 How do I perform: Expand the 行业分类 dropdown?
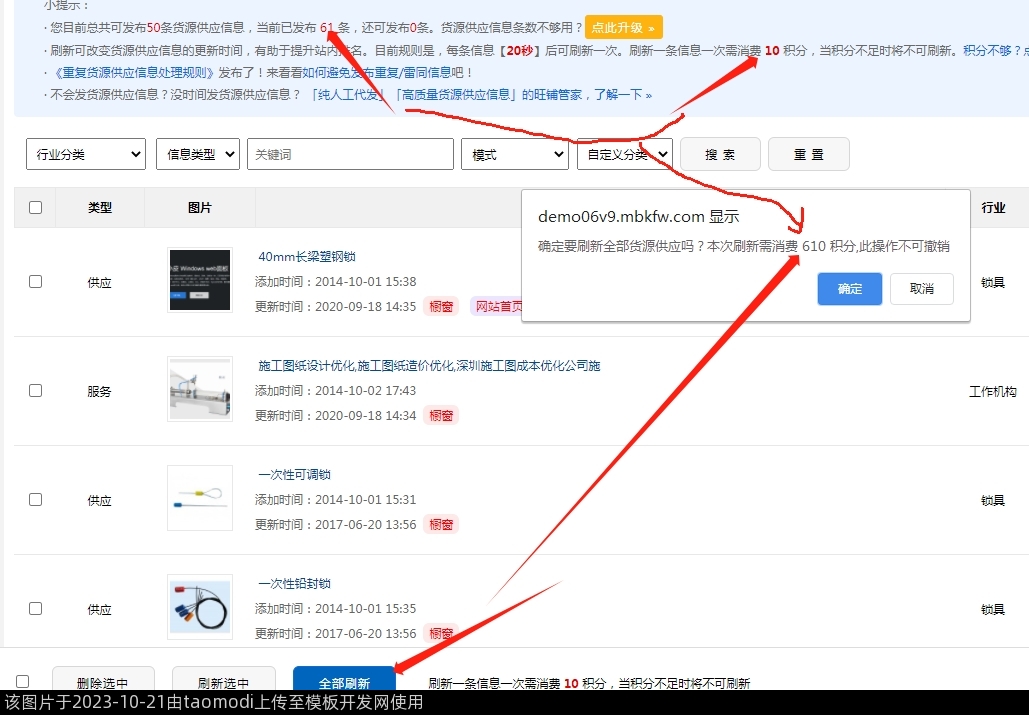(x=86, y=154)
